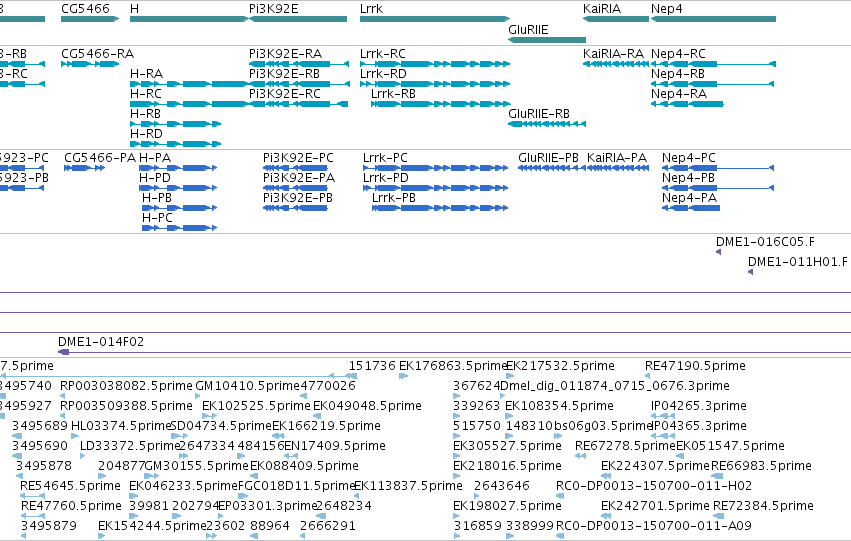Select transcript Pi3K92E-RA
This screenshot has width=851, height=541.
[299, 64]
